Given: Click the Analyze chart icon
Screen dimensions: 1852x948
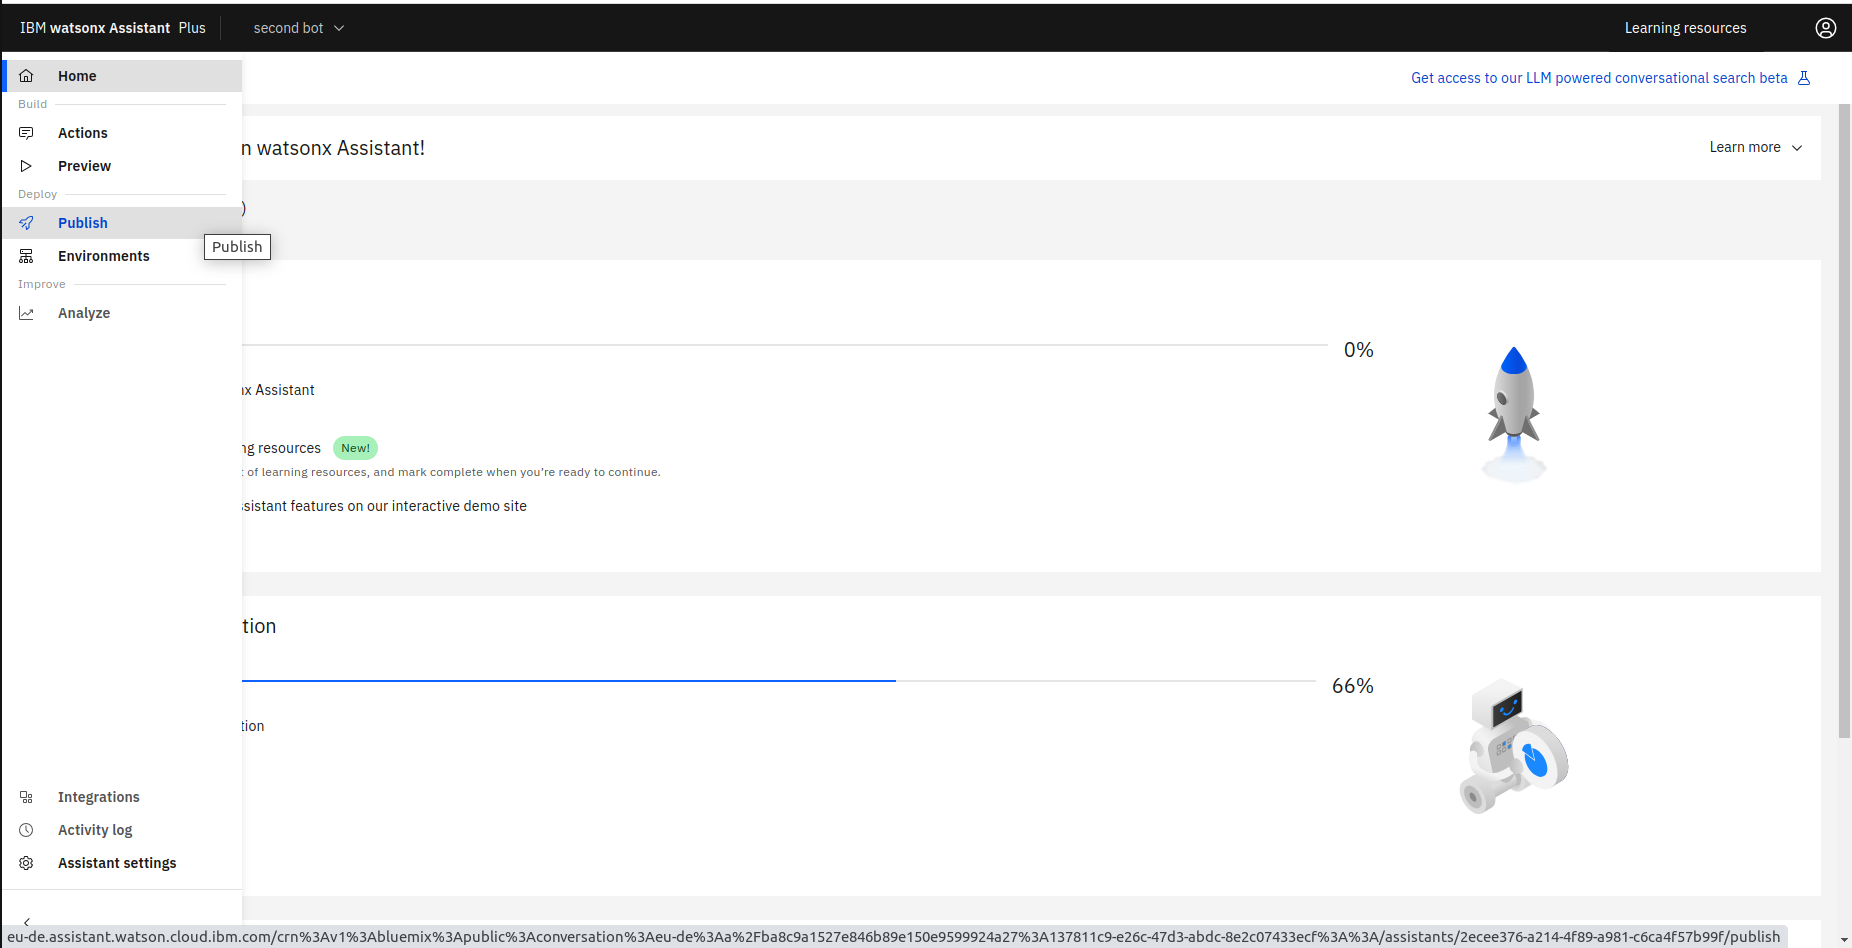Looking at the screenshot, I should pos(26,313).
